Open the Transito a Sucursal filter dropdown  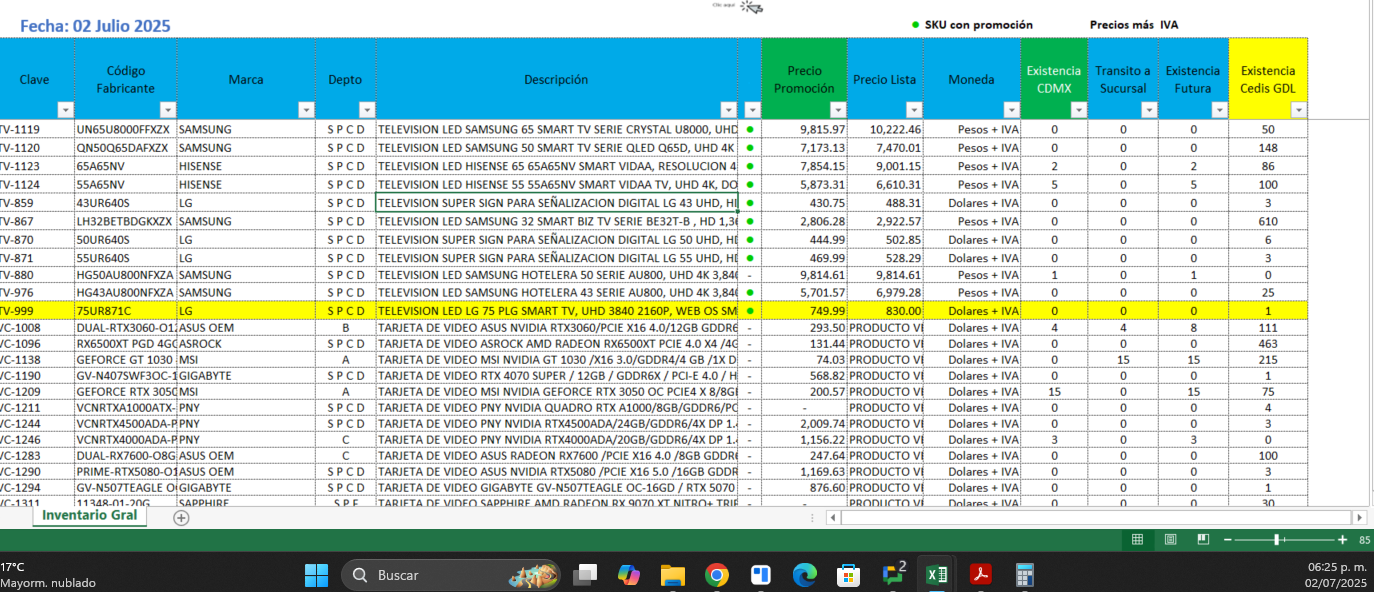pyautogui.click(x=1149, y=110)
